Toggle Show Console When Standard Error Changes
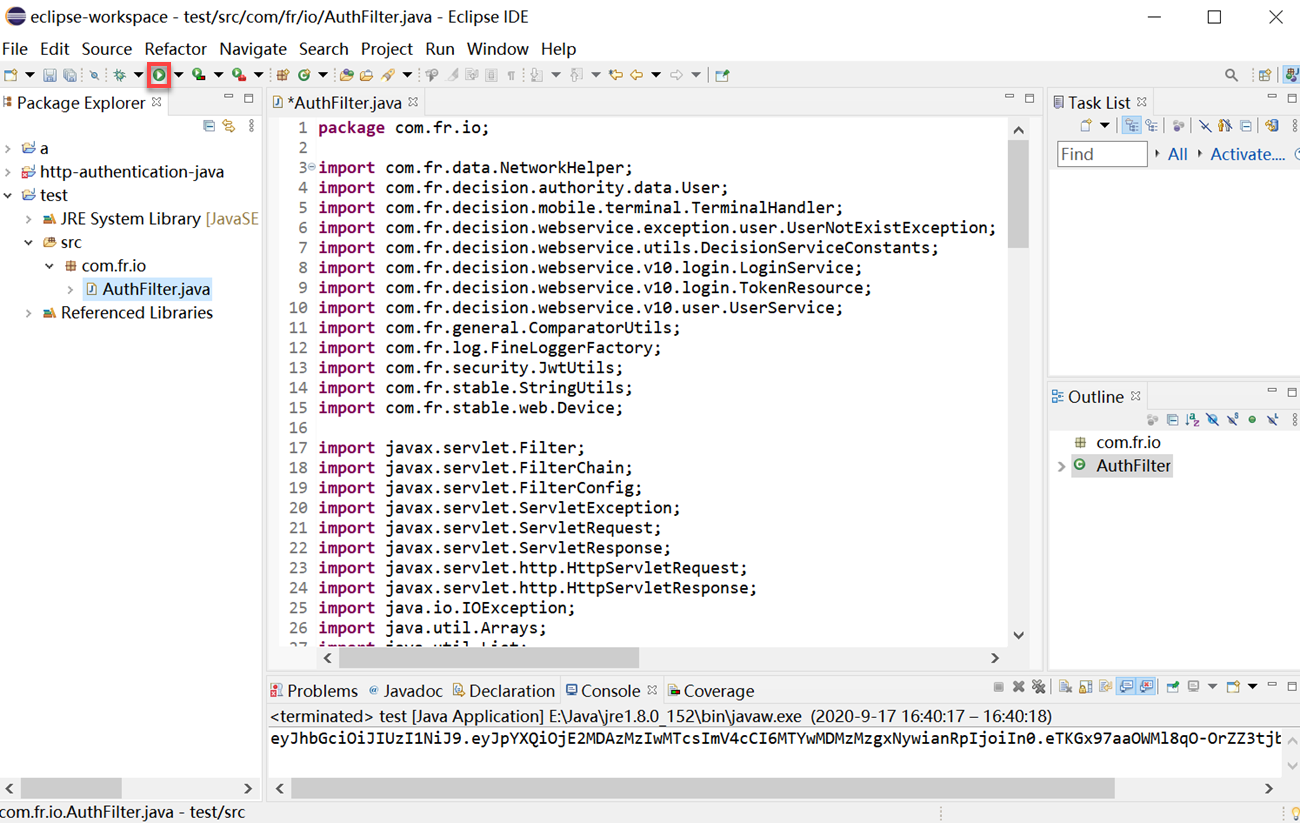Viewport: 1300px width, 823px height. click(x=1147, y=687)
